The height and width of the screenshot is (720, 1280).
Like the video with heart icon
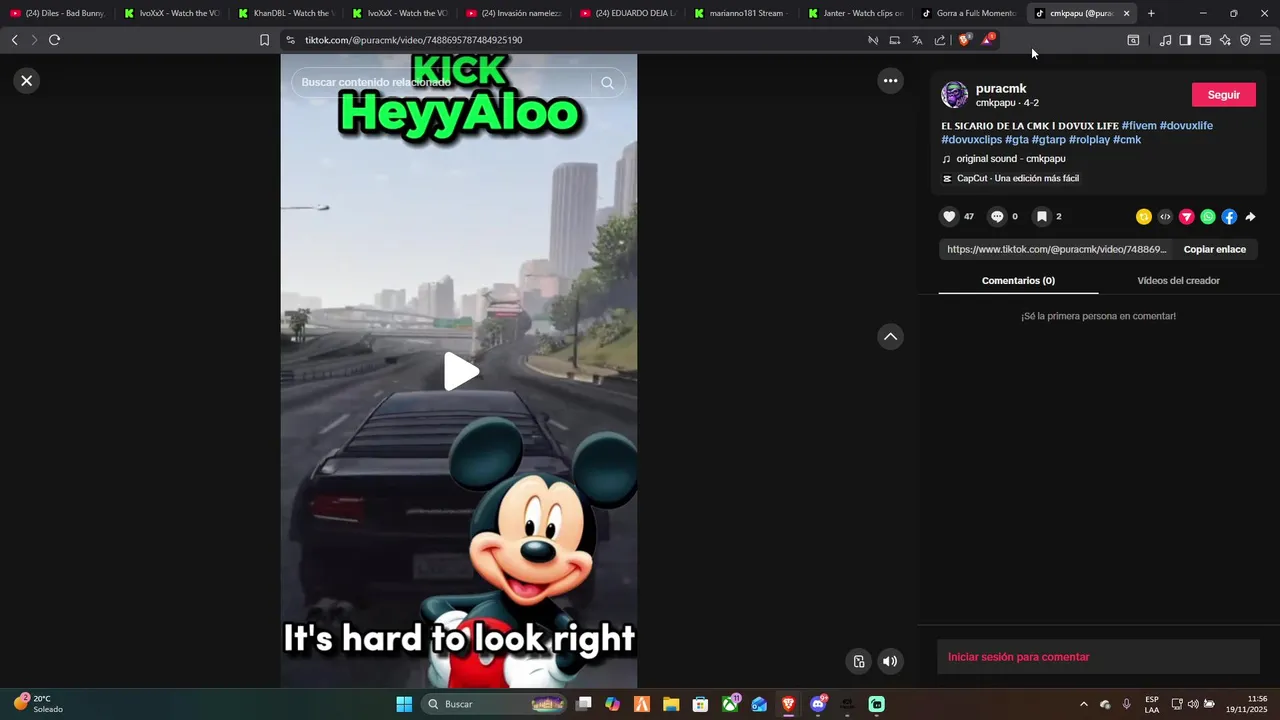click(950, 216)
